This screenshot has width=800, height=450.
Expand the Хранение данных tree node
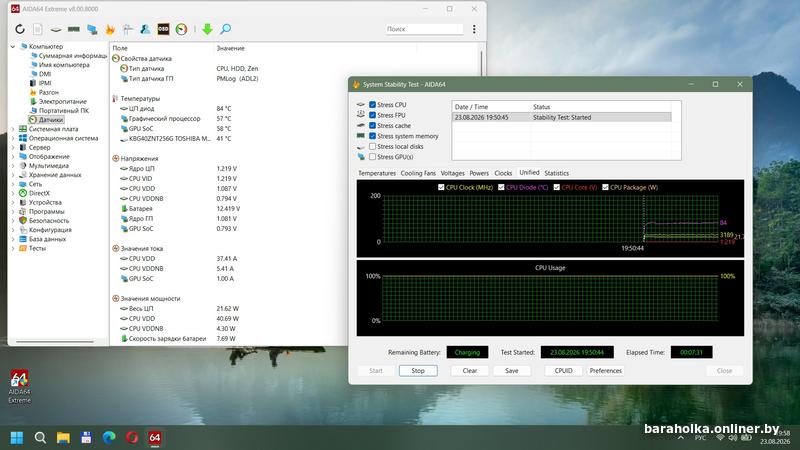[13, 175]
